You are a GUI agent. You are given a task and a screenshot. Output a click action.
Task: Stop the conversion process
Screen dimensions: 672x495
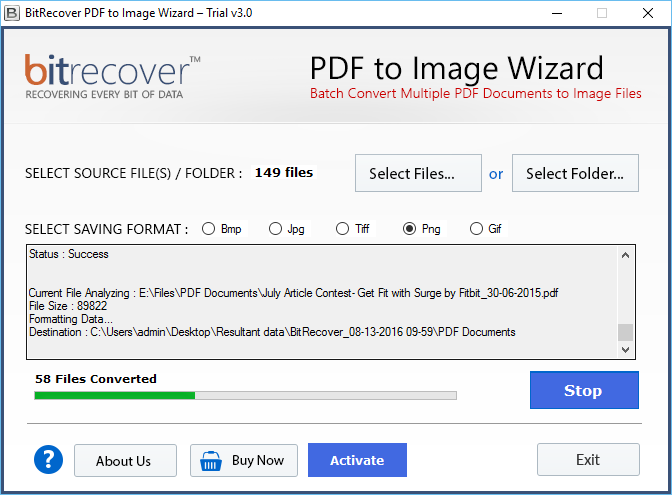(x=584, y=390)
